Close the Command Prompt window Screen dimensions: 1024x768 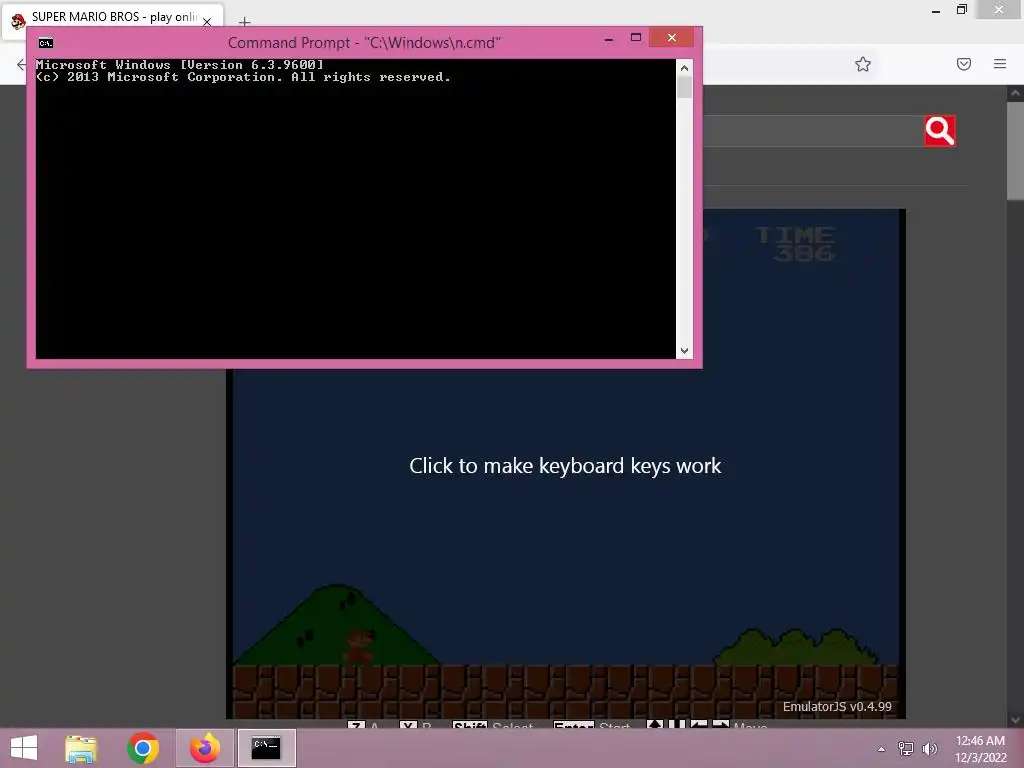pos(671,38)
